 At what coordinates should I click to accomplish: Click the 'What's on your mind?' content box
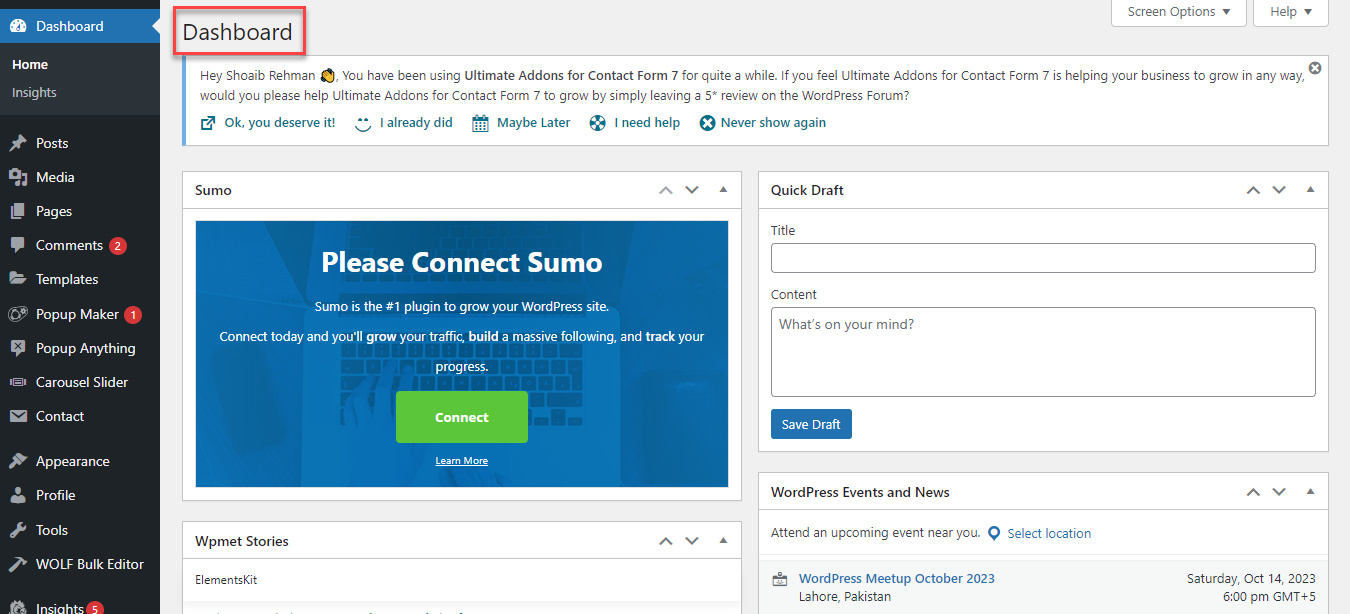pyautogui.click(x=1043, y=352)
